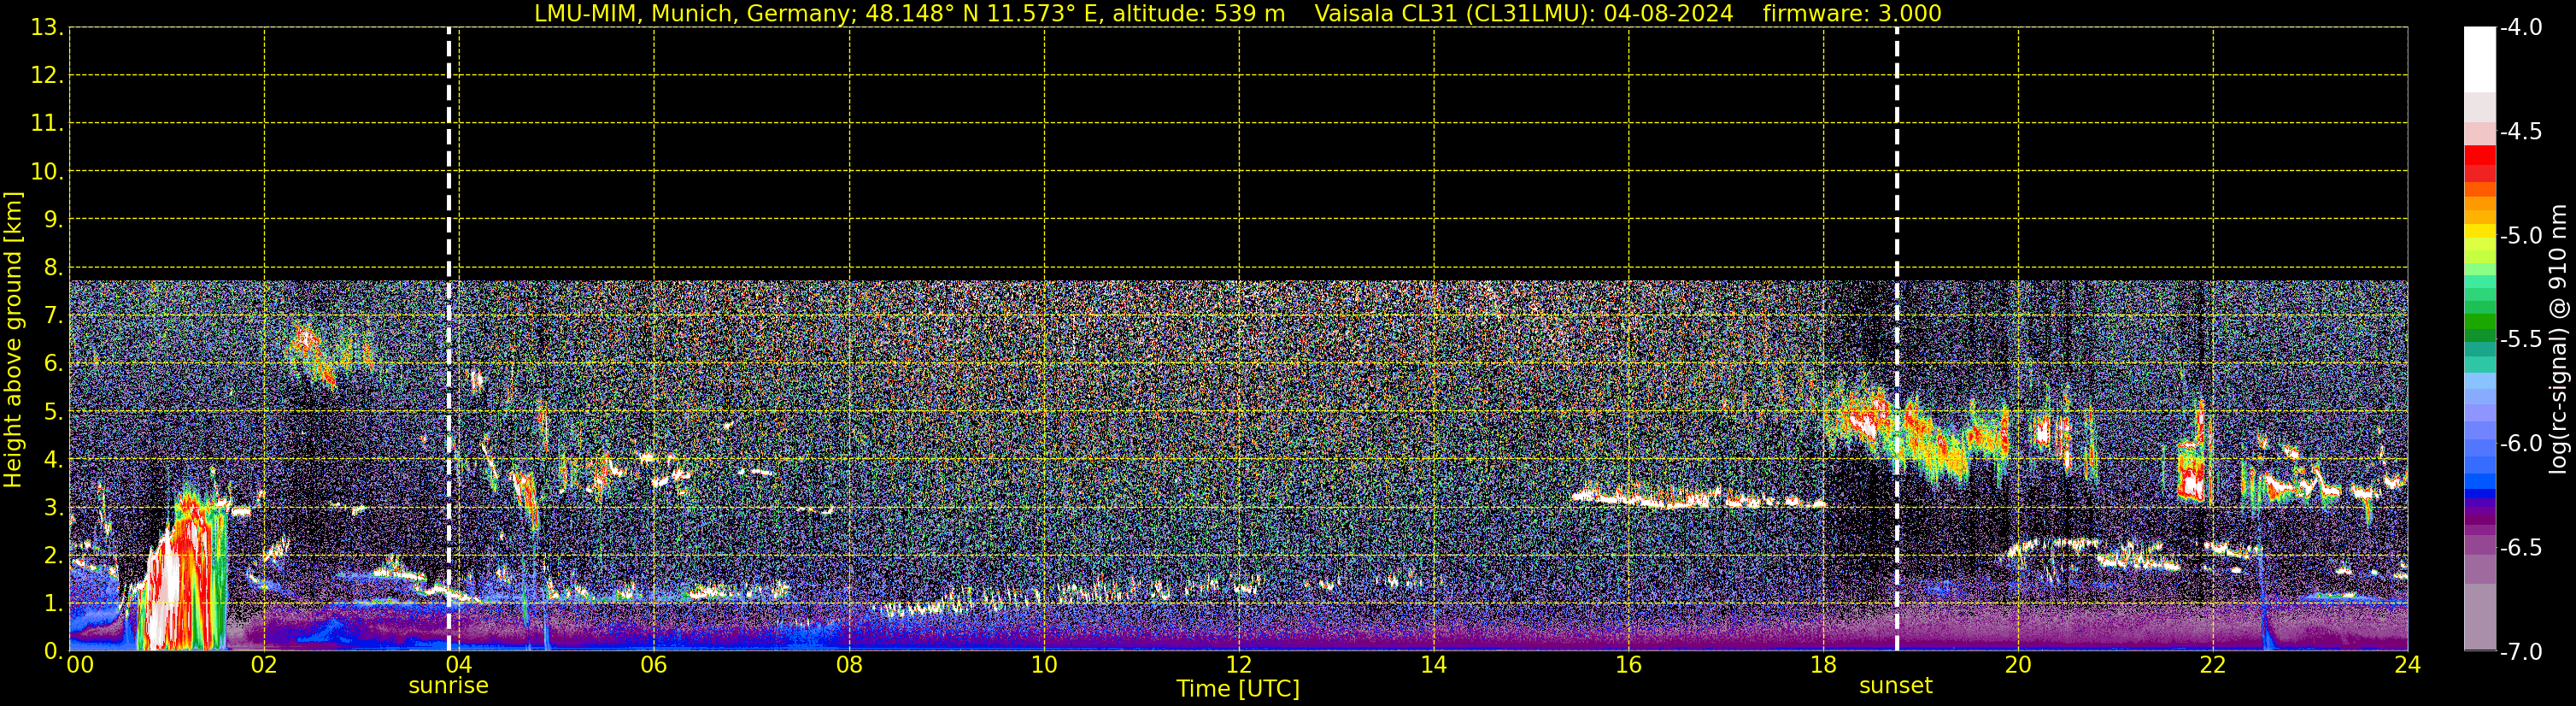2576x706 pixels.
Task: Click the '-7.0' colorbar tick label
Action: [2519, 652]
